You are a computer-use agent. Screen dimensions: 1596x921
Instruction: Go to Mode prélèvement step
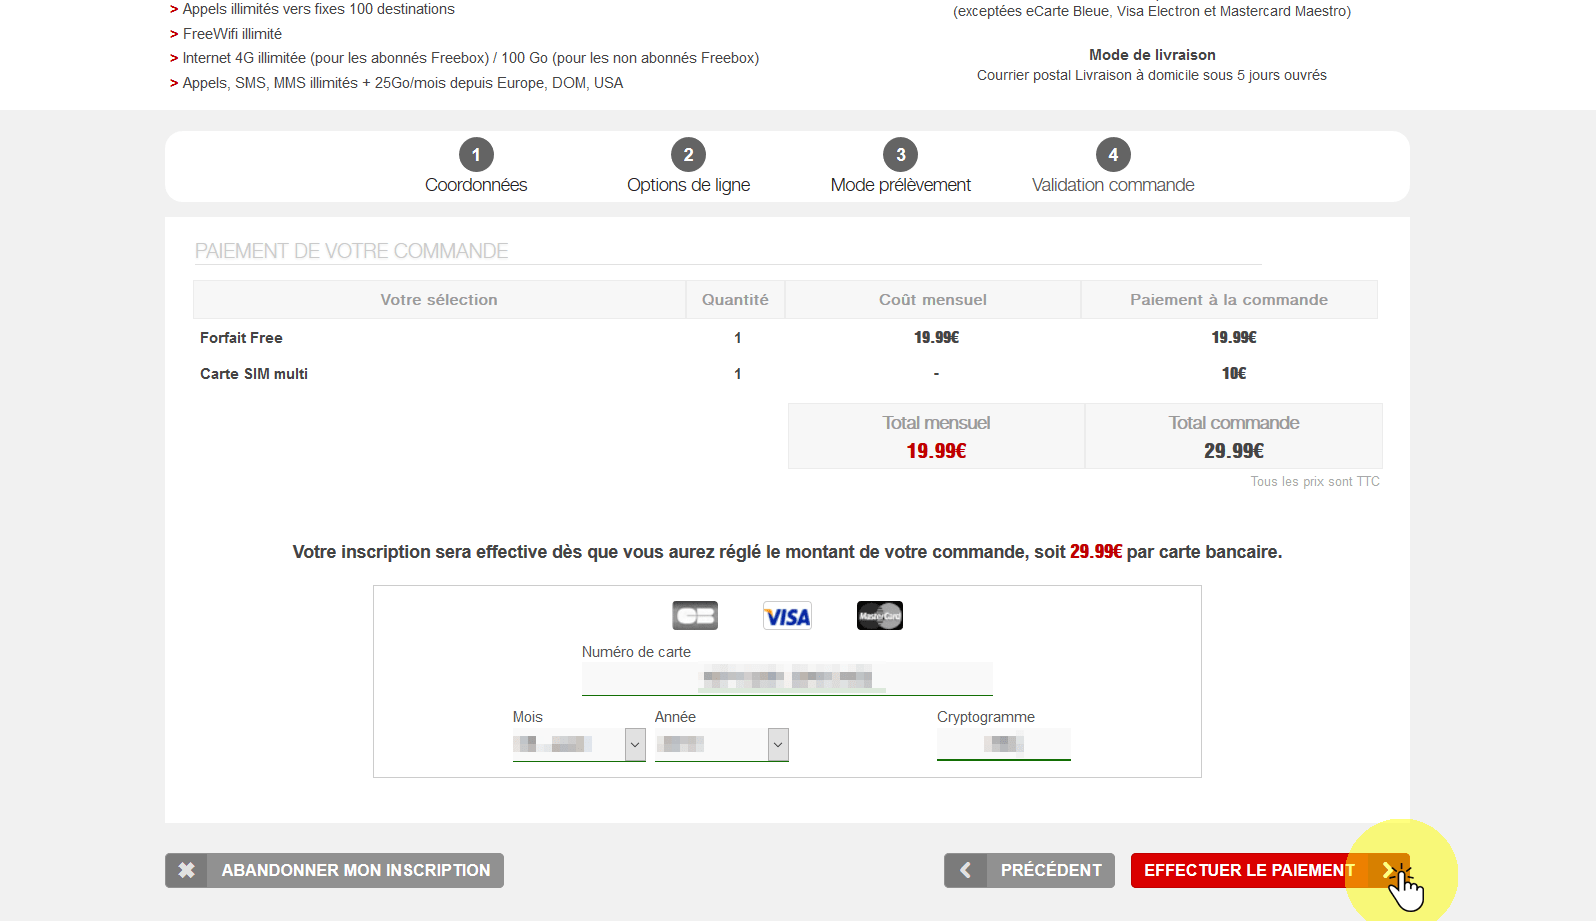coord(901,185)
